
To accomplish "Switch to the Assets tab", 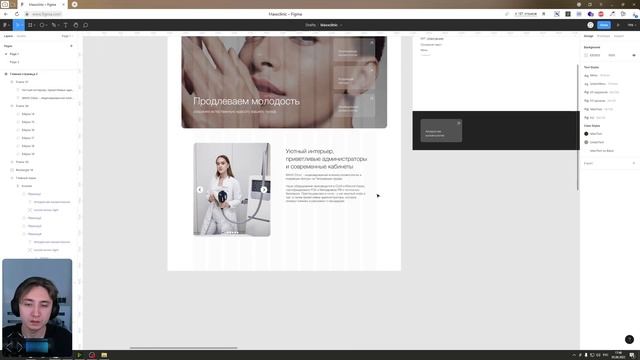I will [x=21, y=36].
